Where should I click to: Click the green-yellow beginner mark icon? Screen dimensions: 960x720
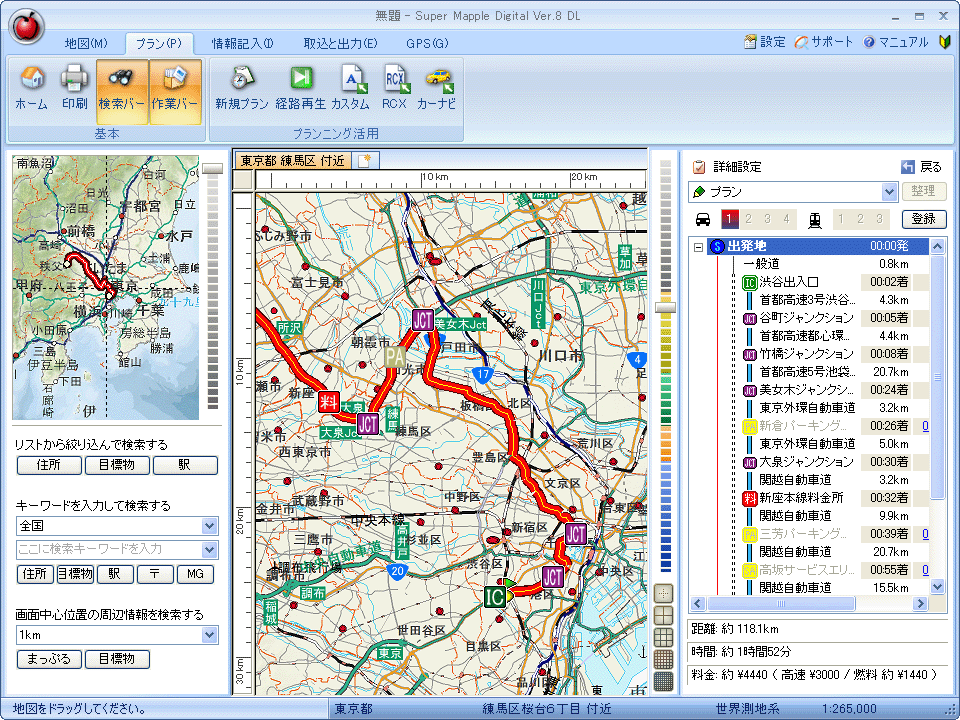[x=945, y=42]
